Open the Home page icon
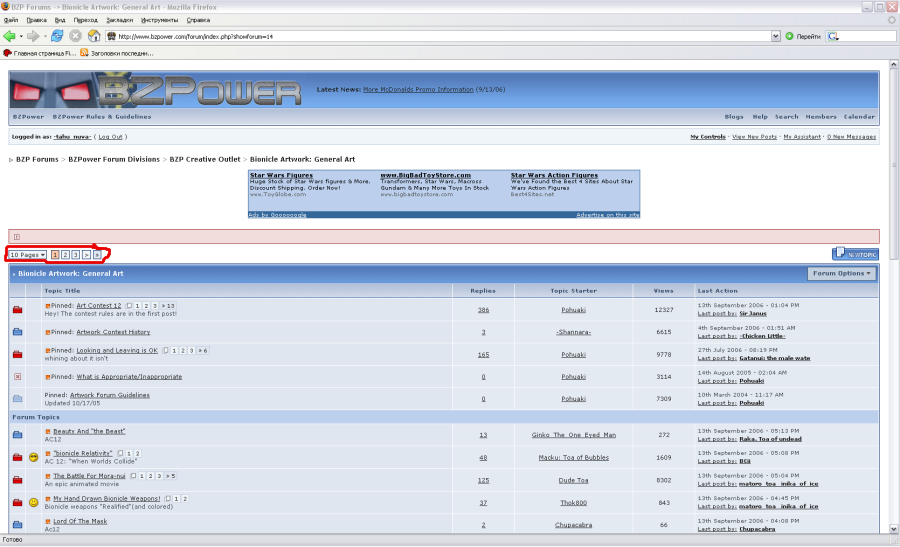 tap(94, 36)
